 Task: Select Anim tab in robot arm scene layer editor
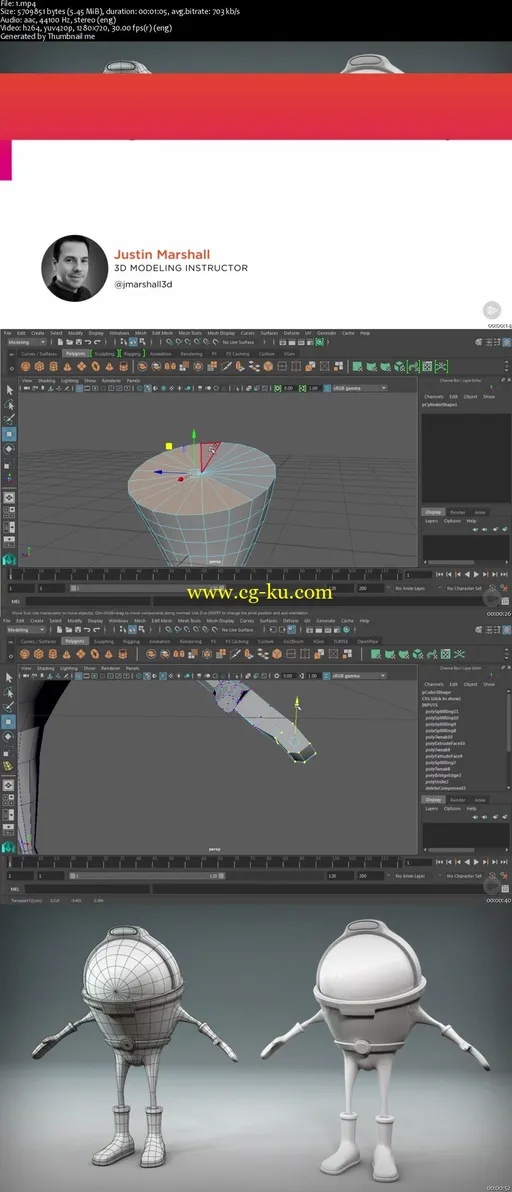(480, 800)
